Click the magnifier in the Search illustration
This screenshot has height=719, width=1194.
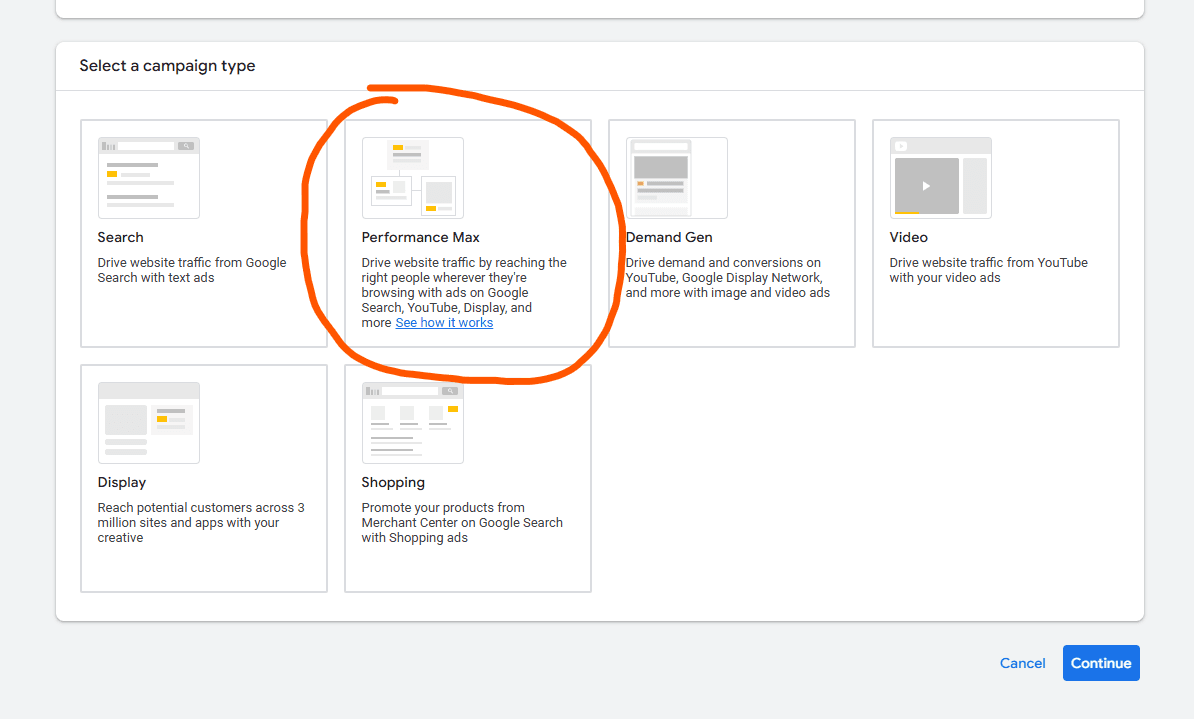(x=186, y=146)
